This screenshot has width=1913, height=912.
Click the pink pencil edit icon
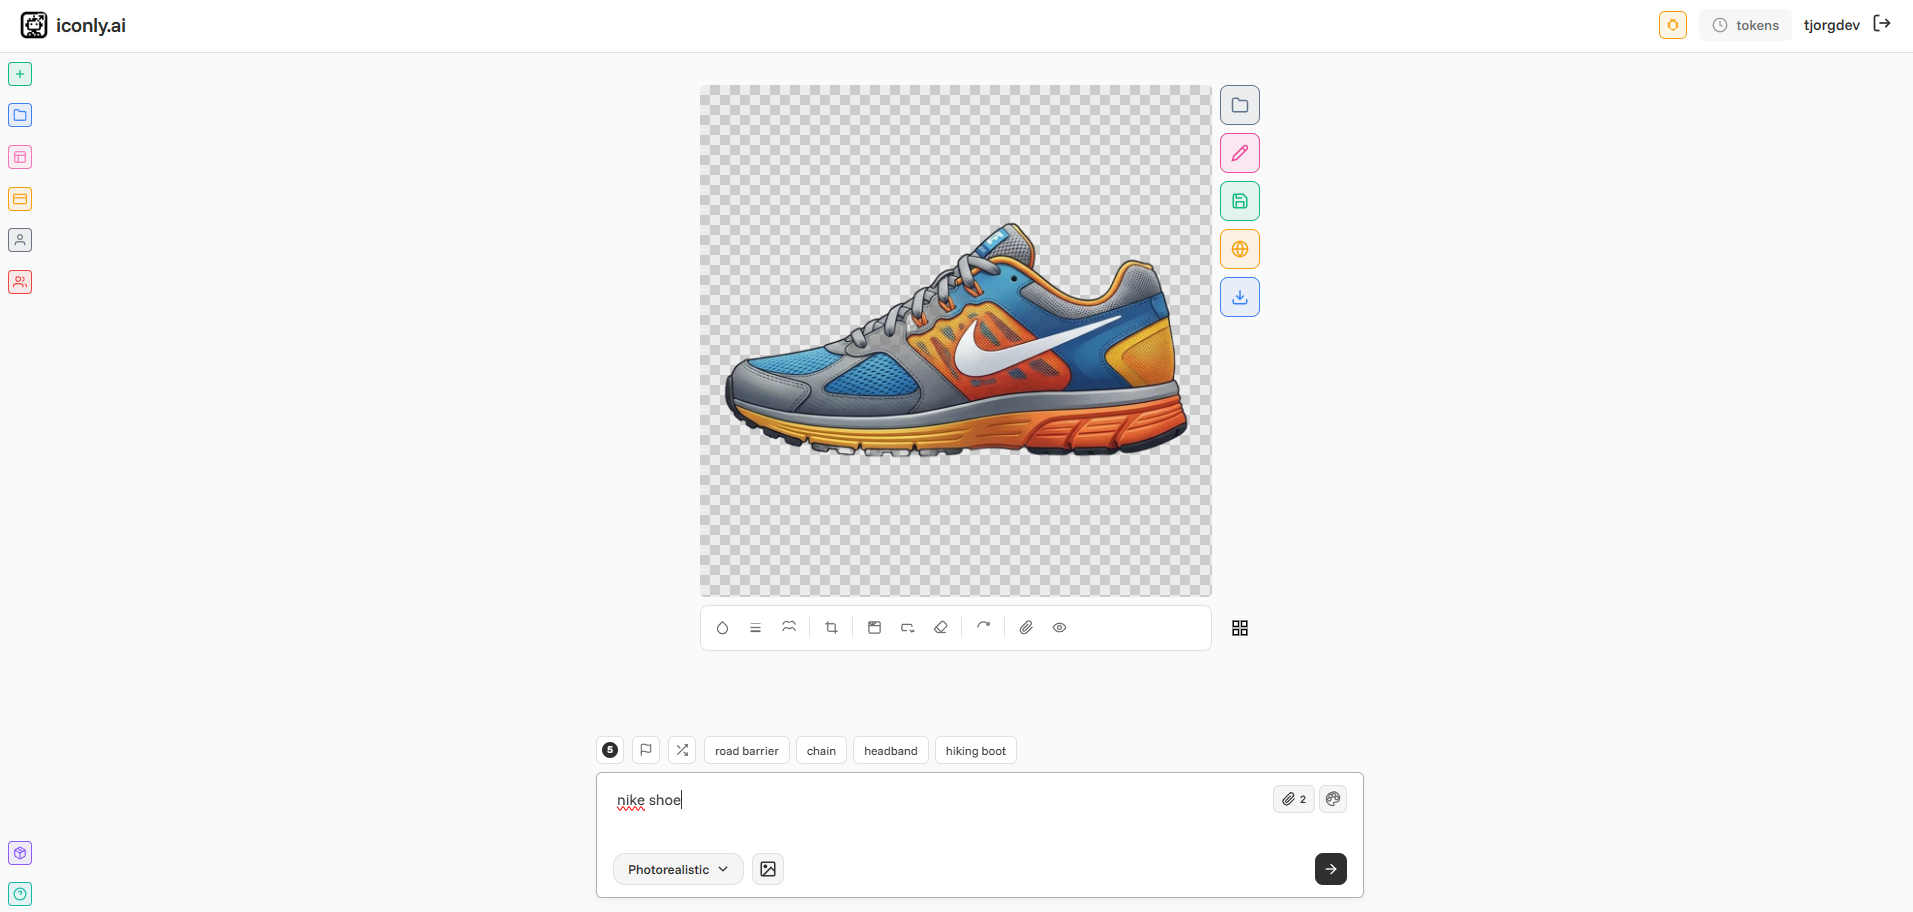[1239, 153]
